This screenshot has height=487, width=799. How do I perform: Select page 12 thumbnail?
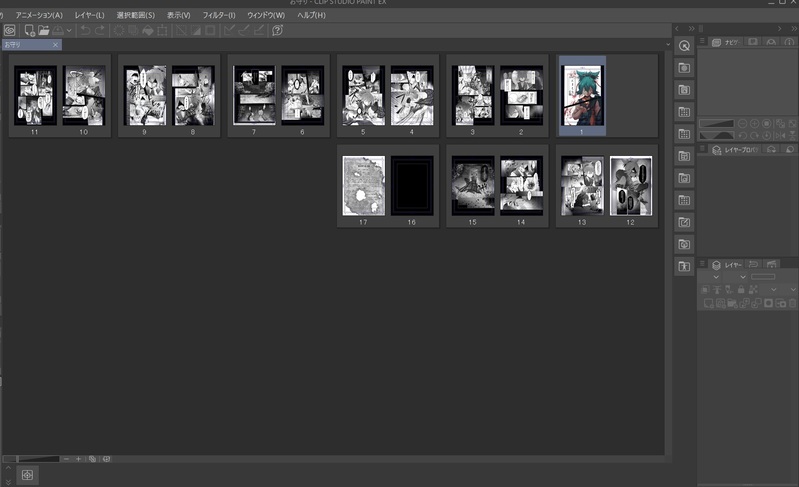(631, 185)
